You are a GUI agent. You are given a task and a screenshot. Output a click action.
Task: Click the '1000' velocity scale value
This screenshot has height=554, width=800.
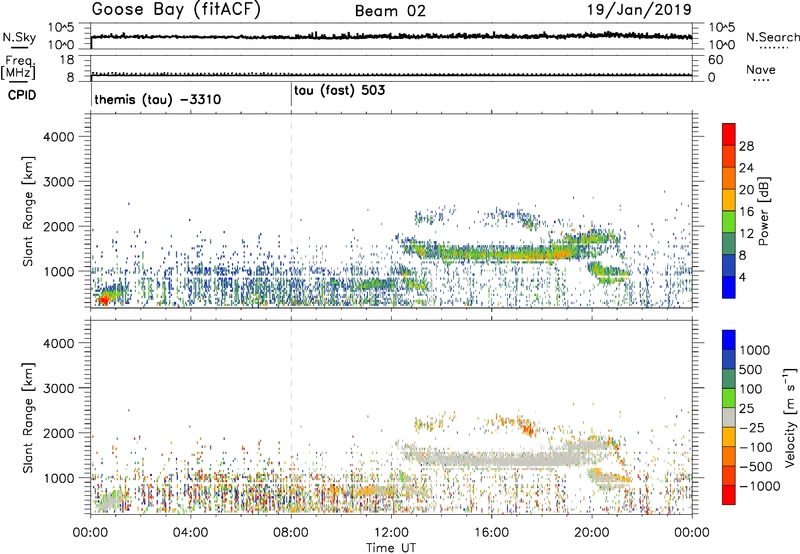(755, 350)
